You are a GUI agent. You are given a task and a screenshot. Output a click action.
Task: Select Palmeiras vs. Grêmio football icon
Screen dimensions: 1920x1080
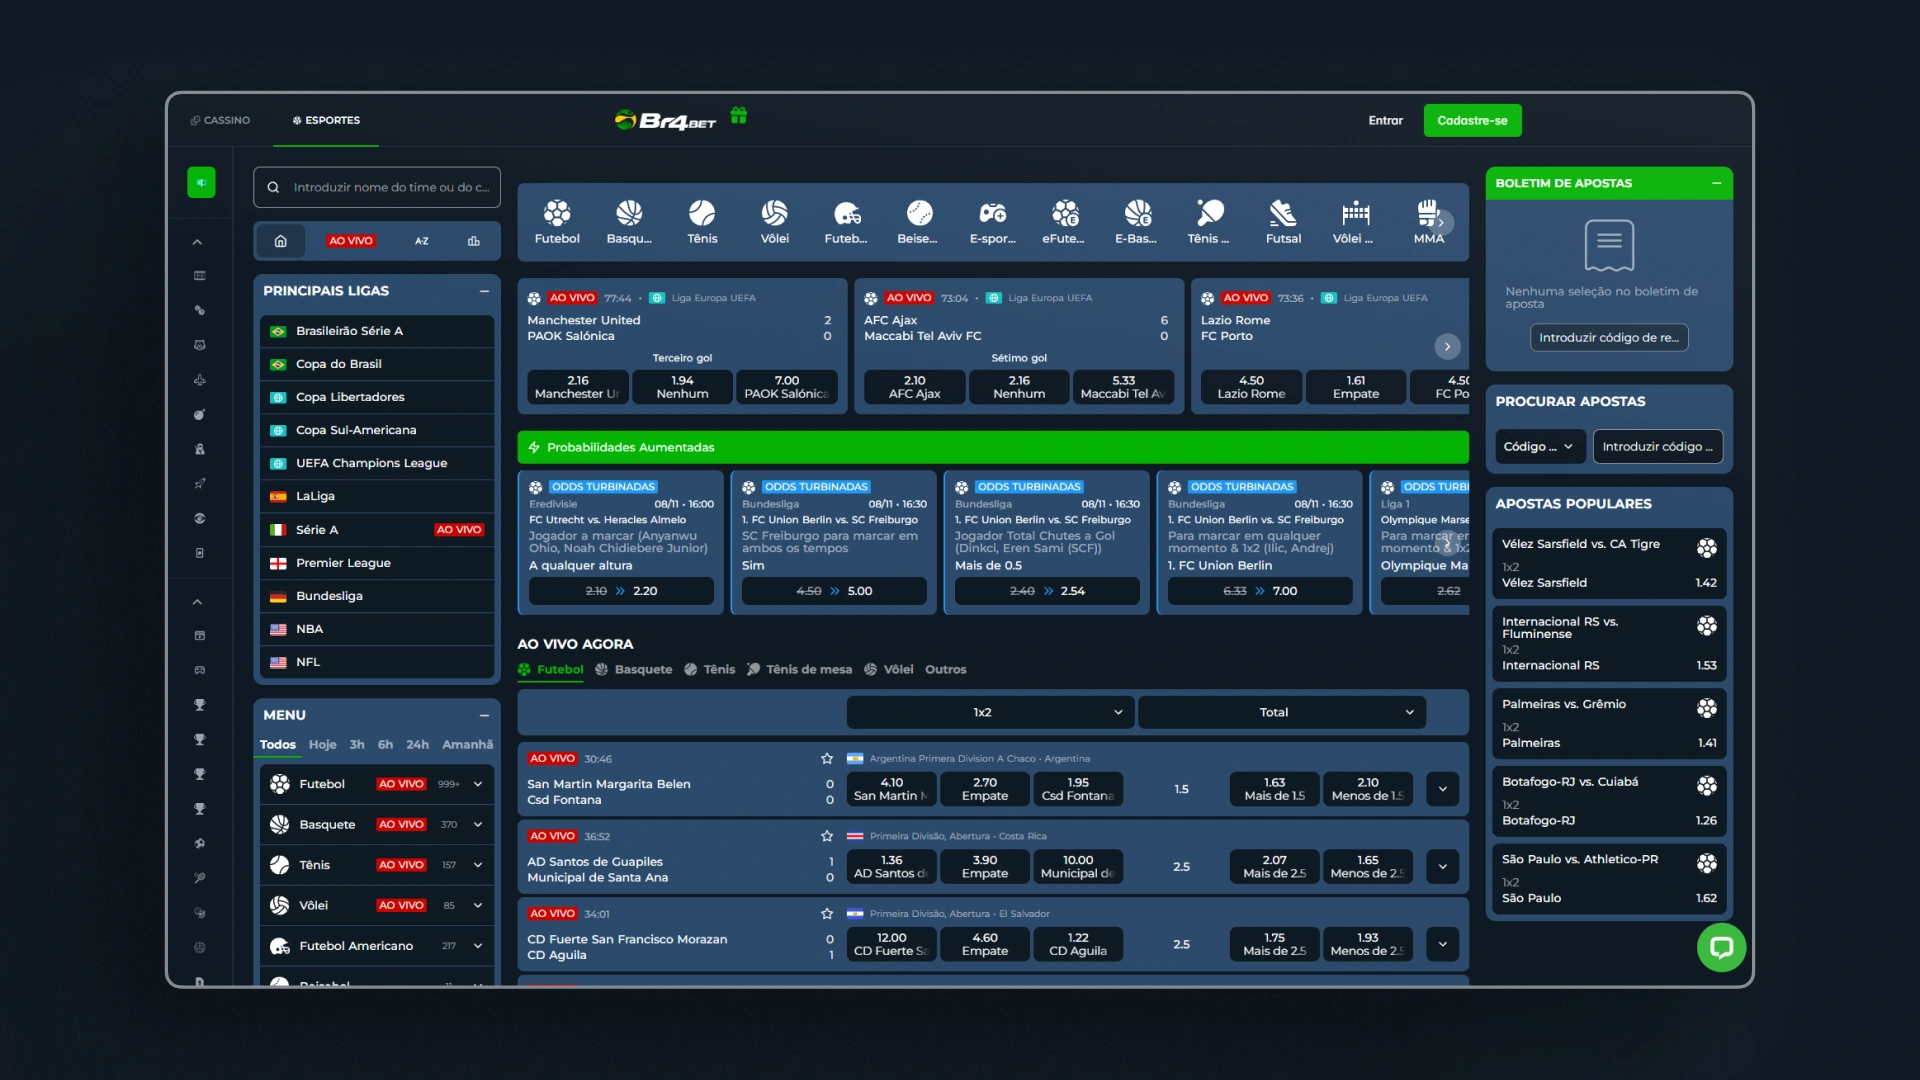1707,708
